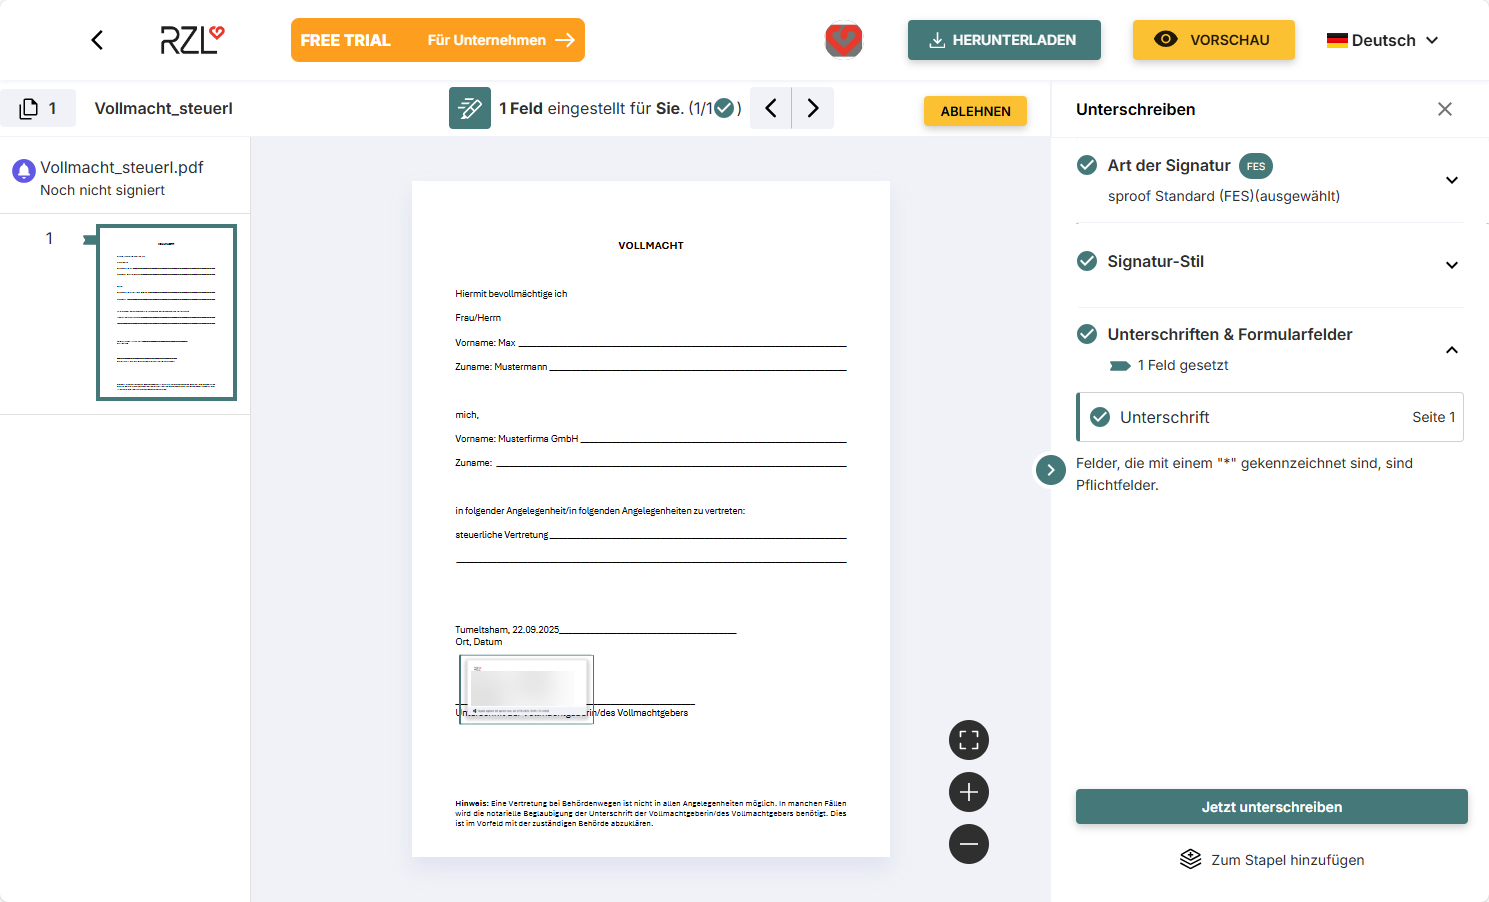Collapse Unterschriften & Formularfelder section

pos(1451,350)
